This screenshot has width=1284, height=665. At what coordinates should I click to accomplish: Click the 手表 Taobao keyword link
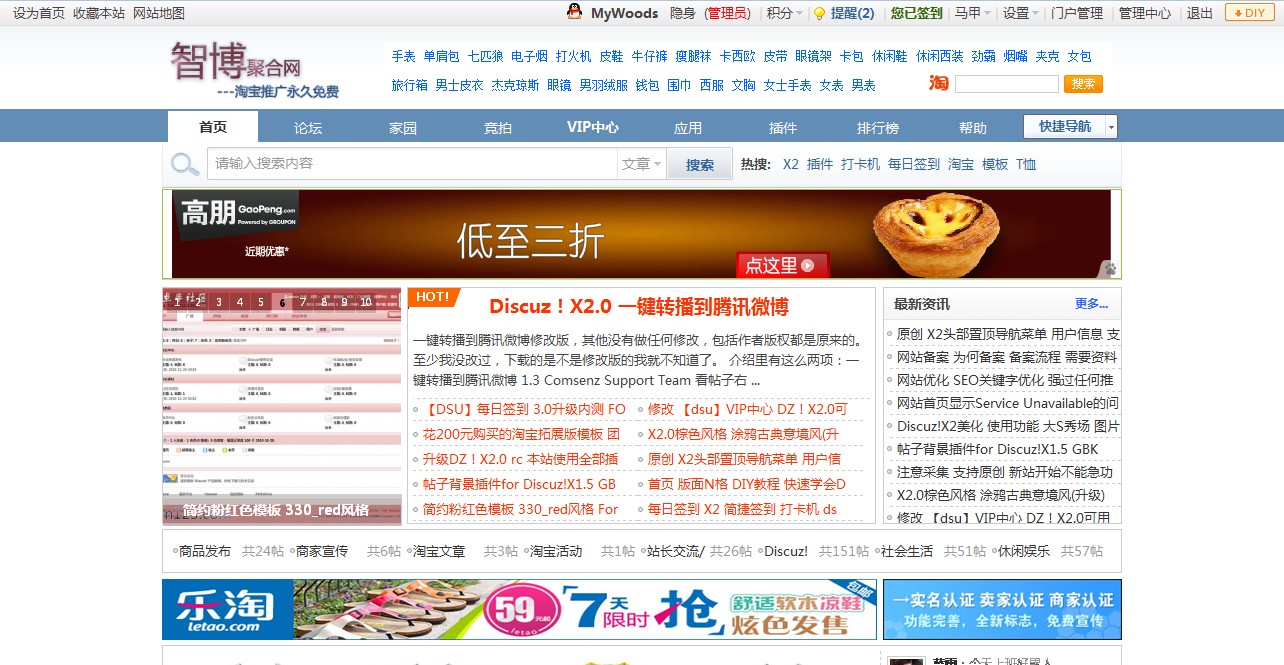(x=404, y=56)
